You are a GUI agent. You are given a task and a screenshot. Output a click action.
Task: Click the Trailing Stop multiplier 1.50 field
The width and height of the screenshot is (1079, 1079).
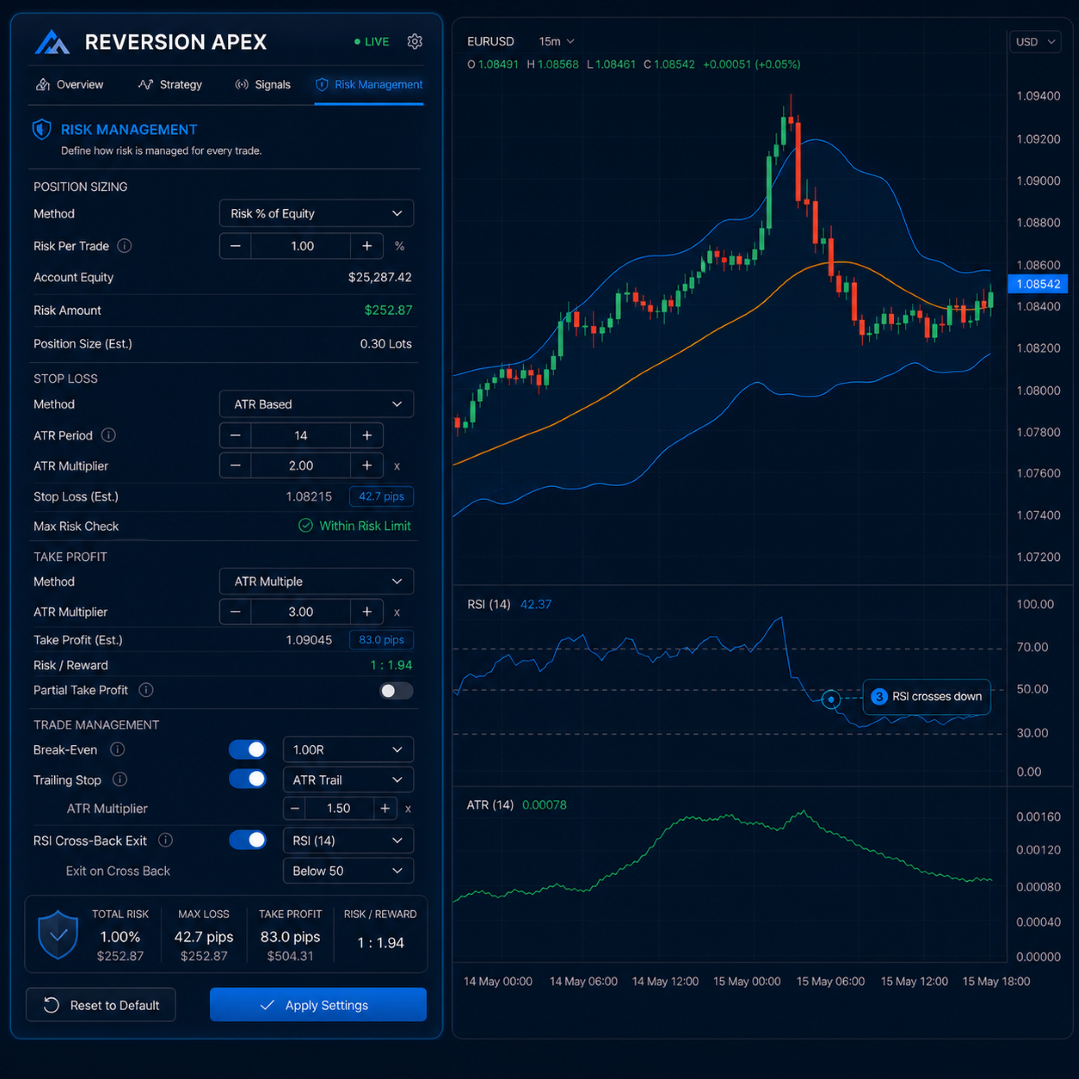click(x=339, y=809)
